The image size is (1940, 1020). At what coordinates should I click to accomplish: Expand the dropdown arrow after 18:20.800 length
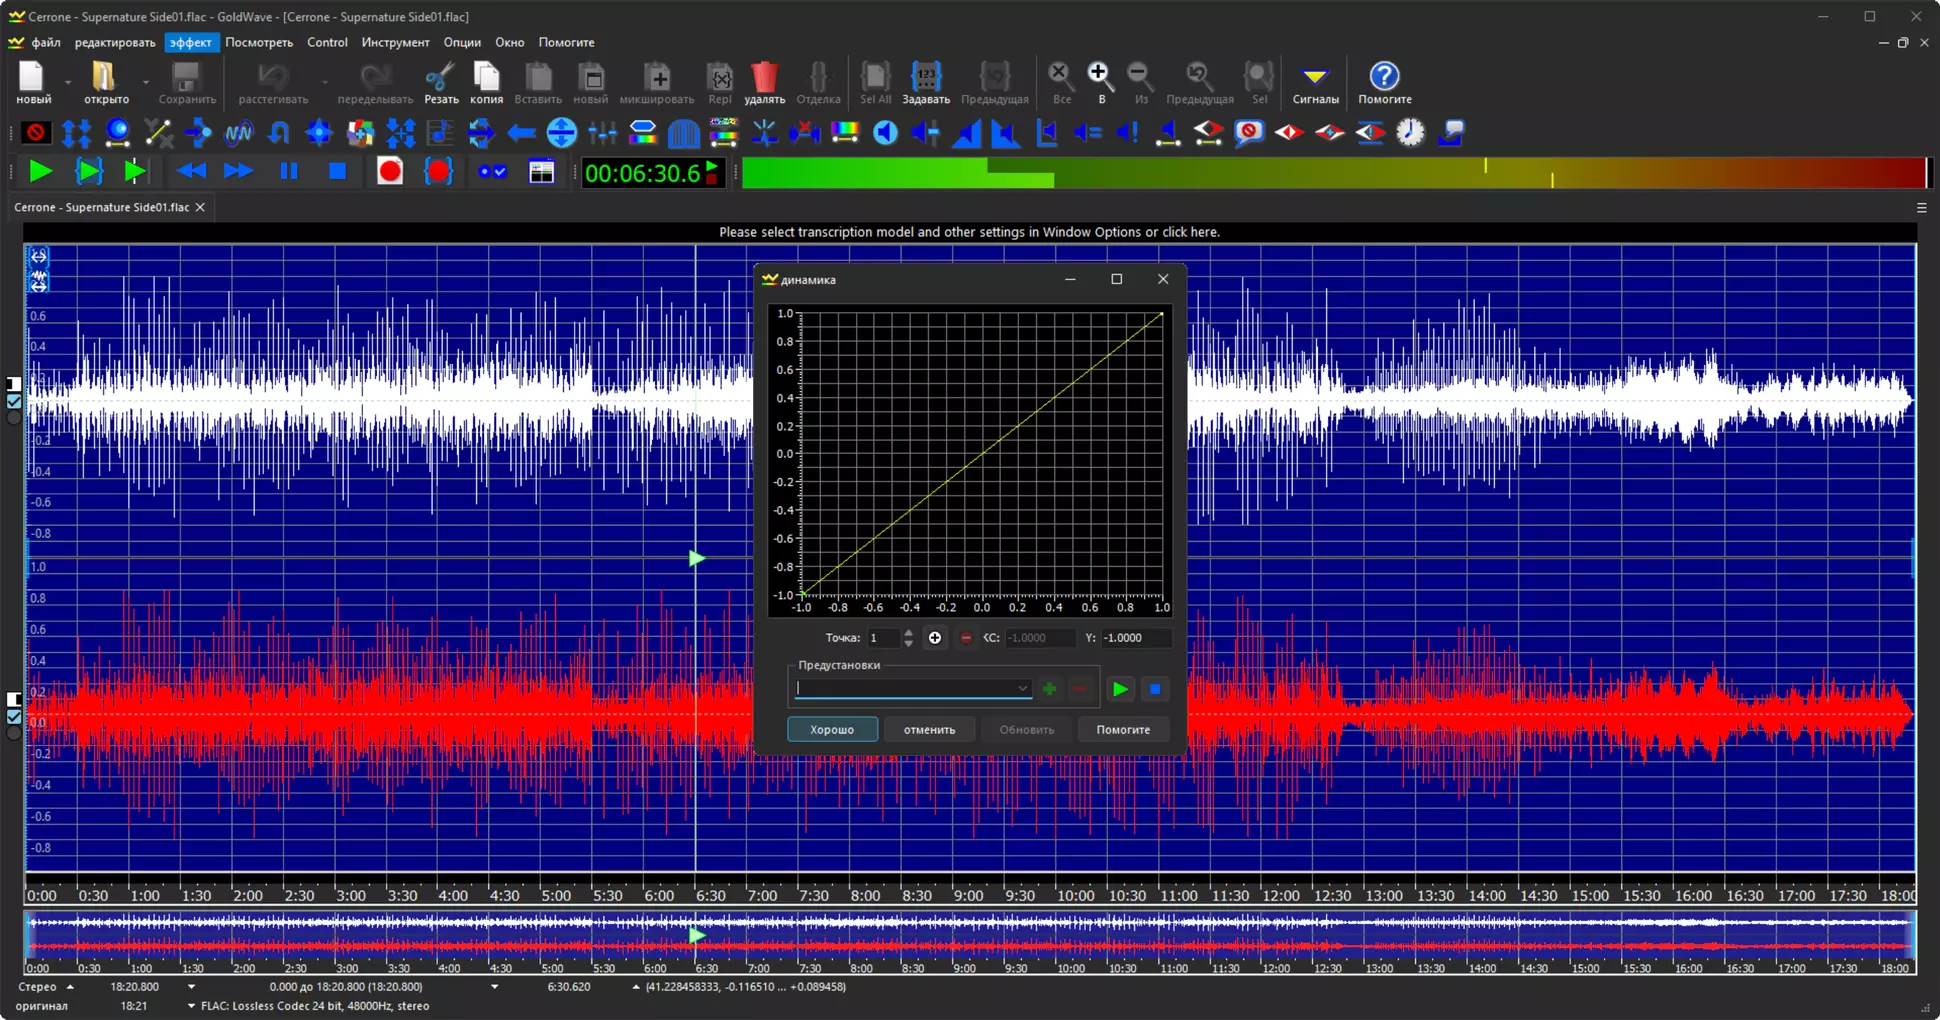191,987
